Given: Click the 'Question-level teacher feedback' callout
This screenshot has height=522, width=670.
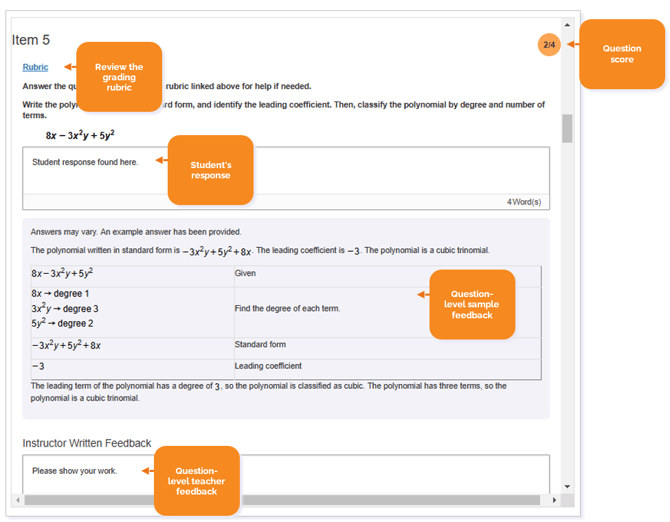Looking at the screenshot, I should click(197, 481).
